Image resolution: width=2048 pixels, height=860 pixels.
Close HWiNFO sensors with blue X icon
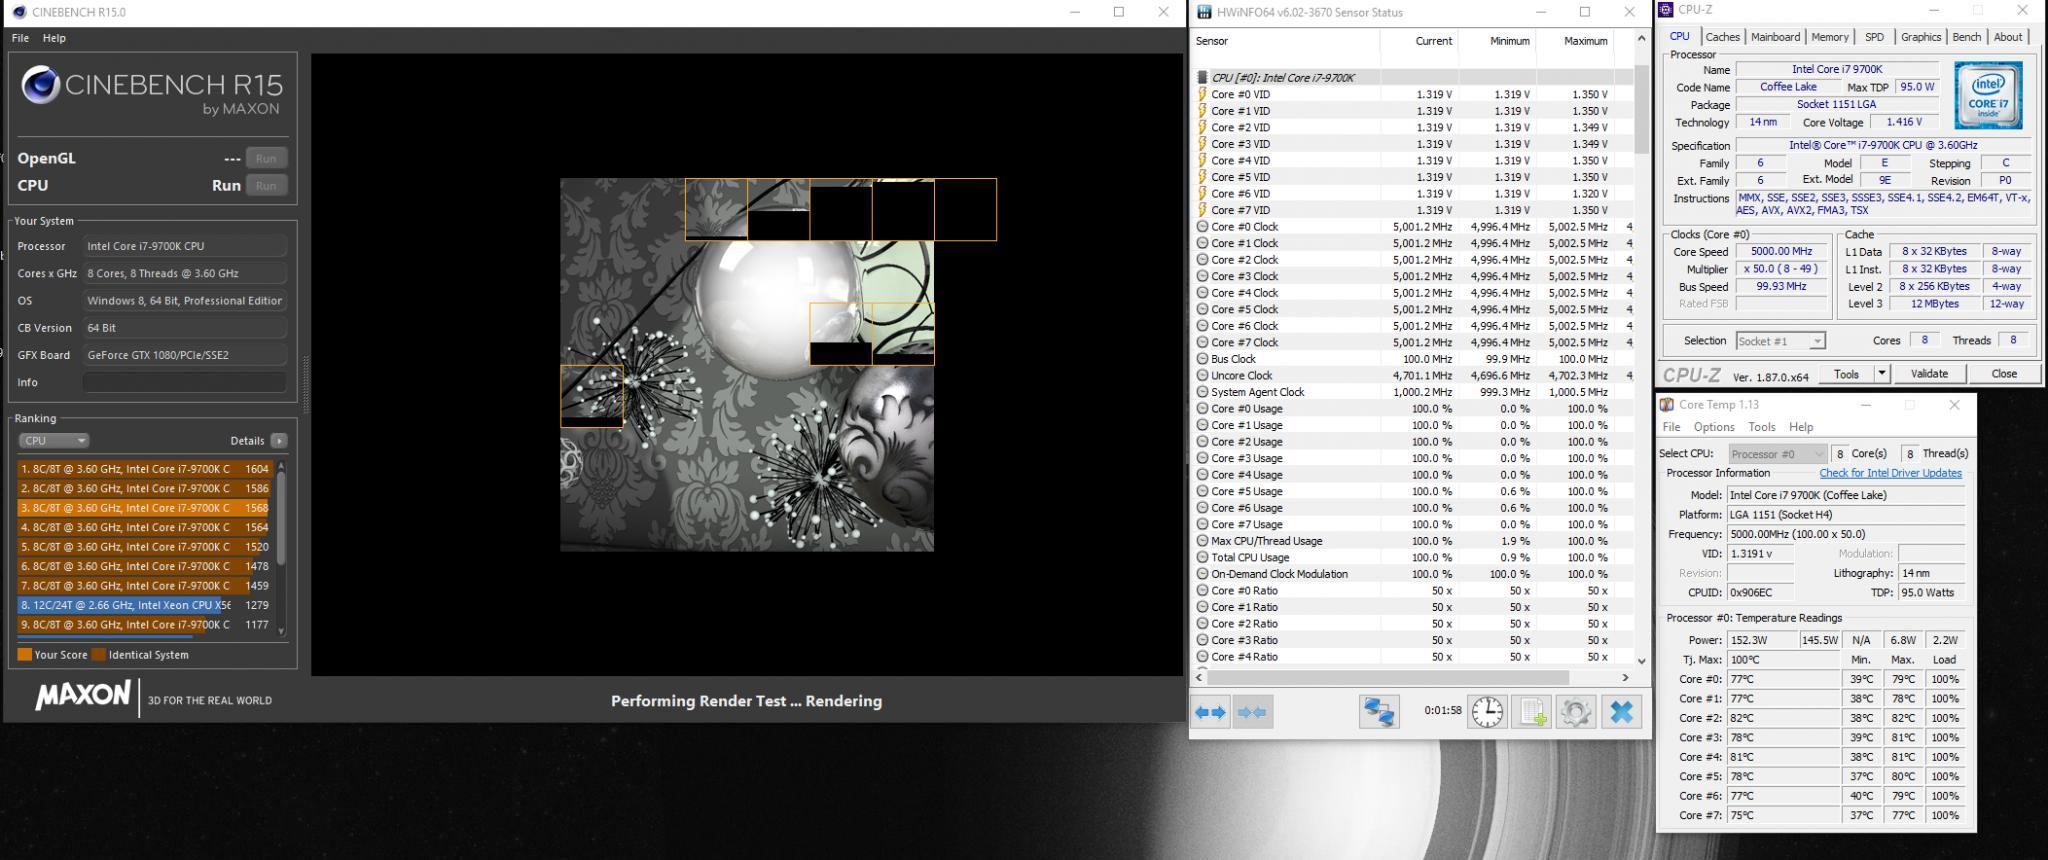[x=1621, y=712]
